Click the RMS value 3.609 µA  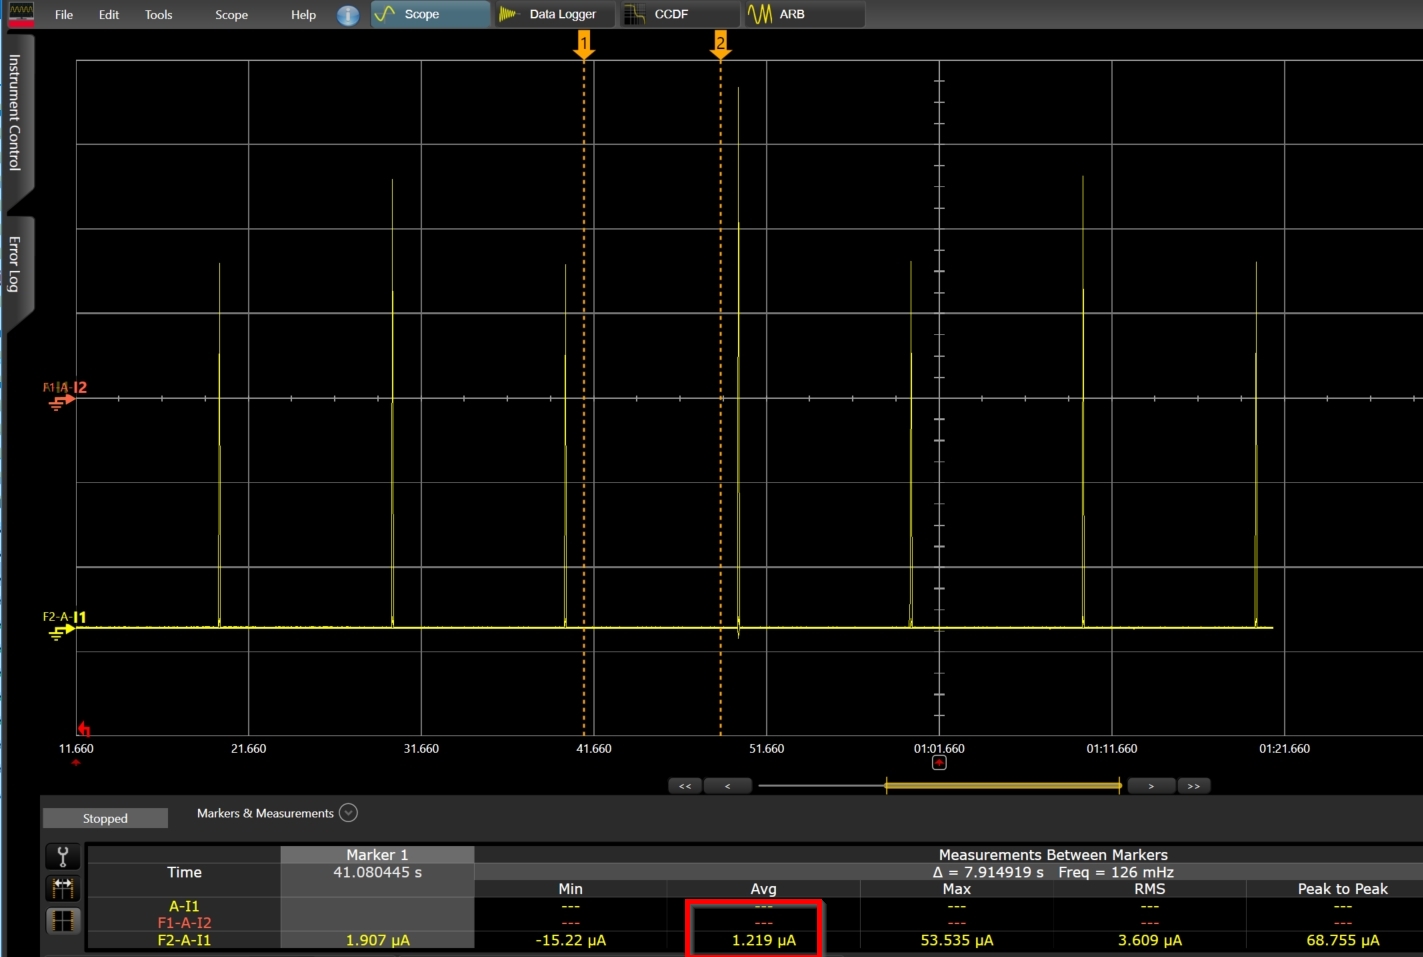1150,940
